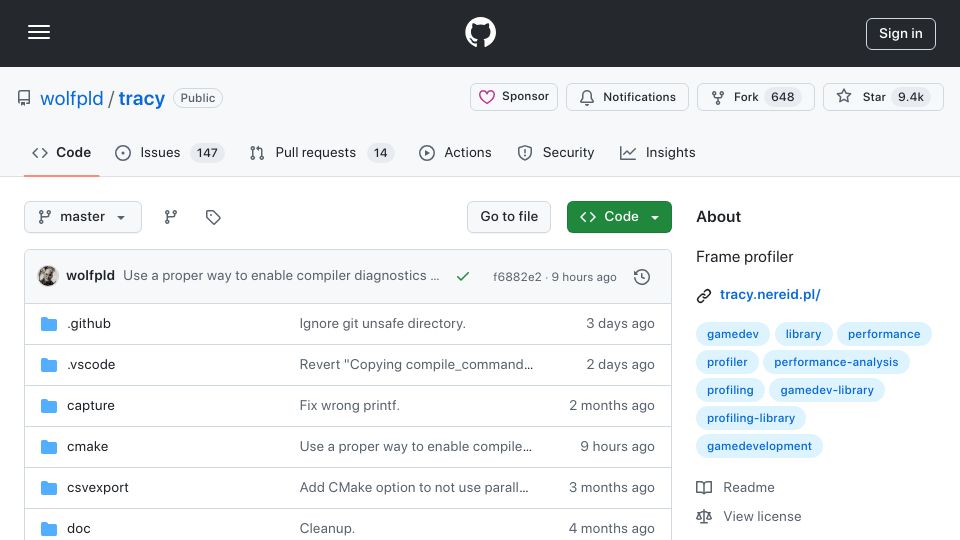Viewport: 960px width, 540px height.
Task: Select the gamedevelopment topic tag
Action: [759, 447]
